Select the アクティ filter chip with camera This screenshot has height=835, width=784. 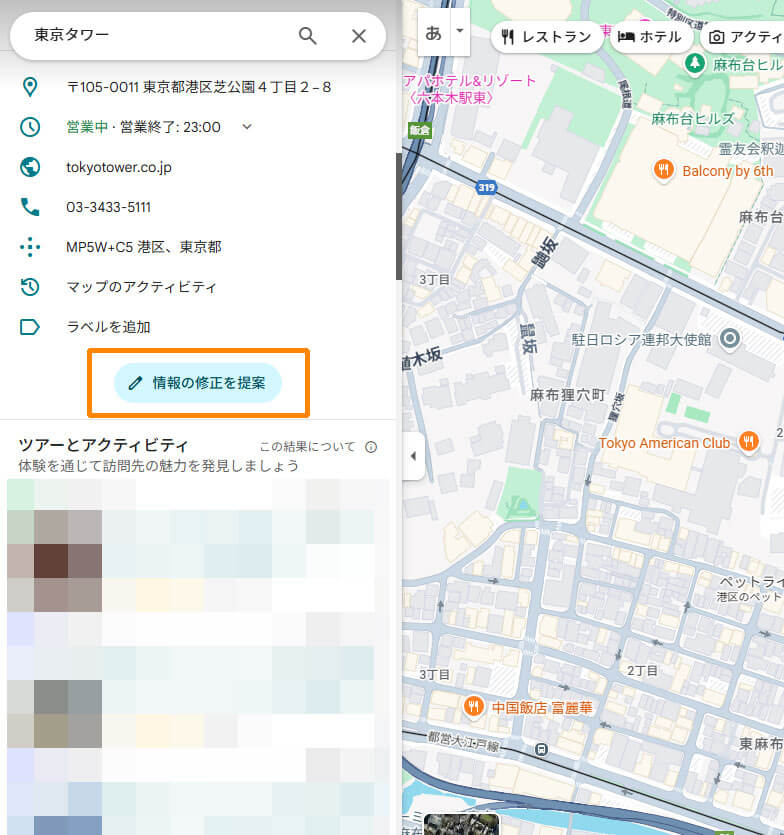(743, 37)
